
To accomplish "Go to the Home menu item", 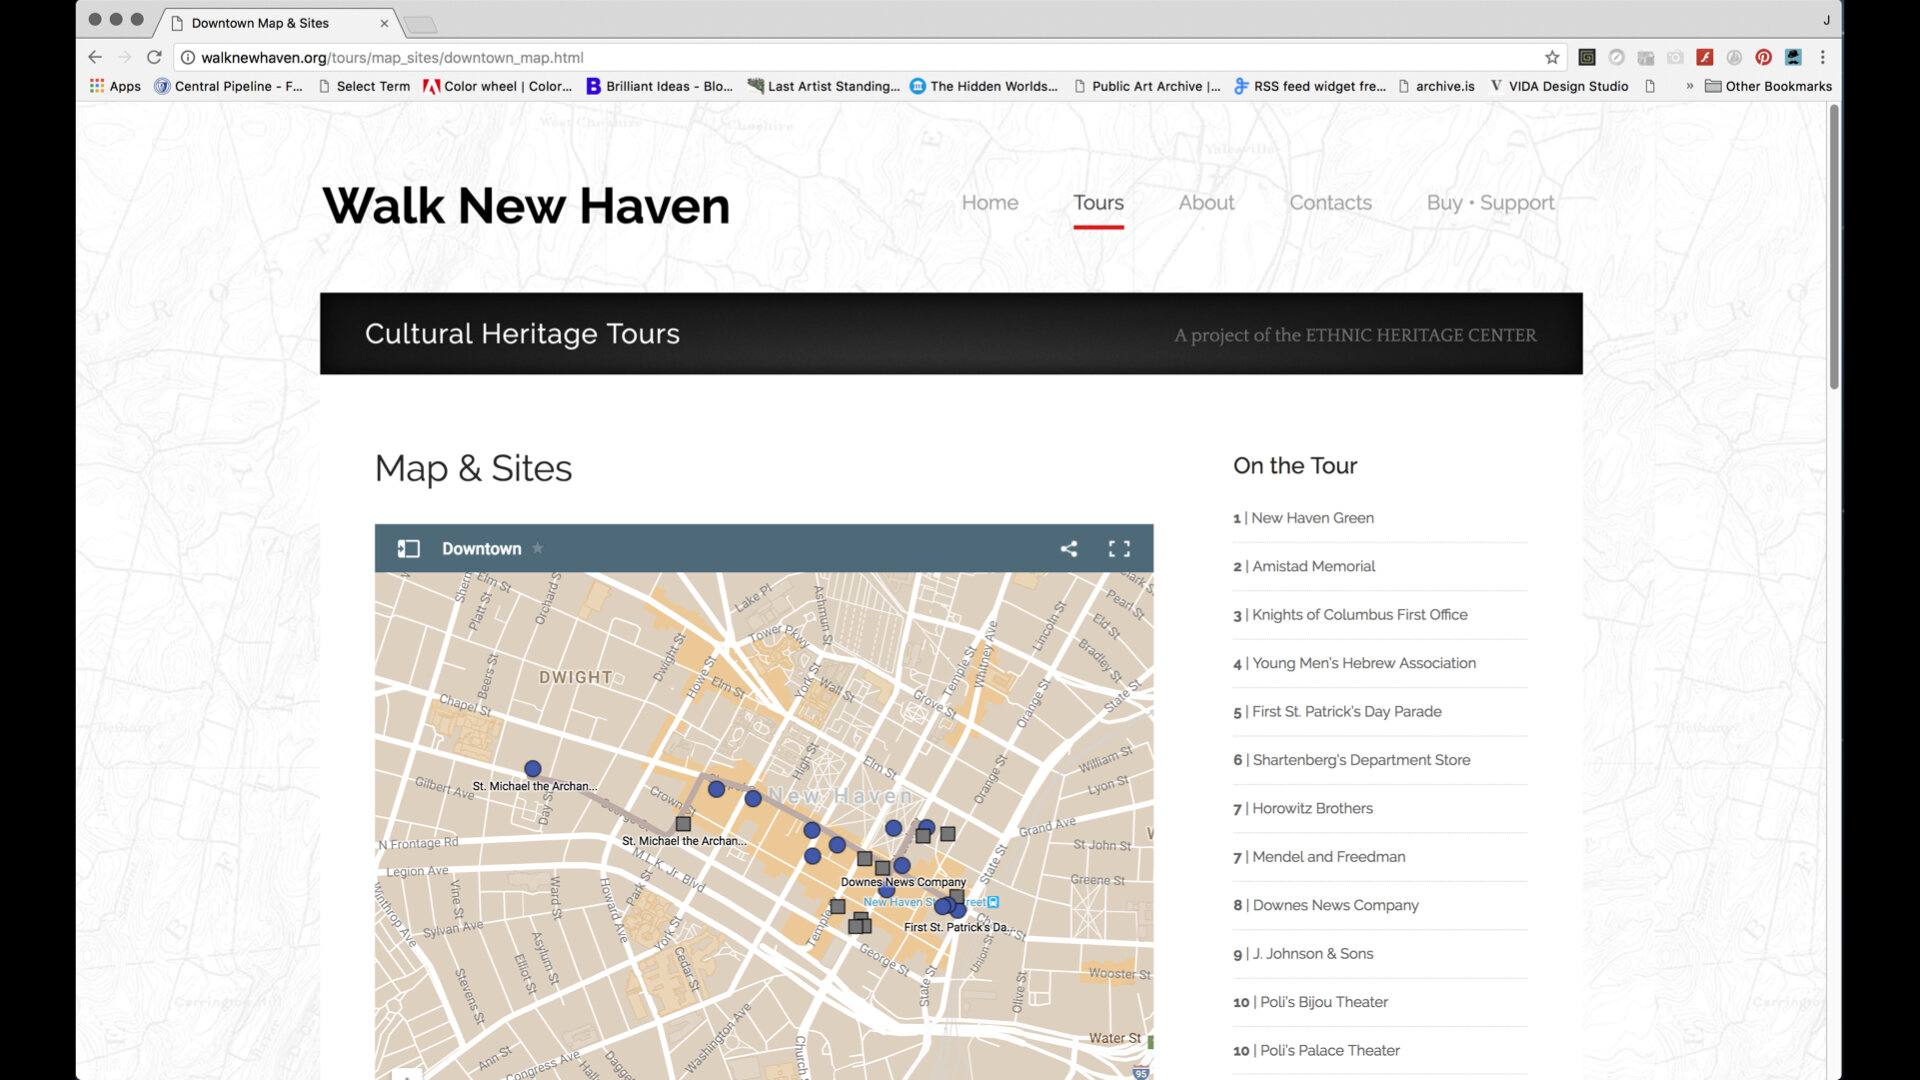I will [x=989, y=202].
